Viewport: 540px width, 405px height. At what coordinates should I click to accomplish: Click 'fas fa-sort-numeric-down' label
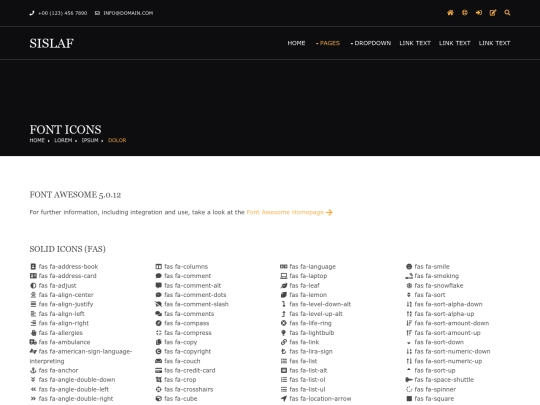[452, 352]
